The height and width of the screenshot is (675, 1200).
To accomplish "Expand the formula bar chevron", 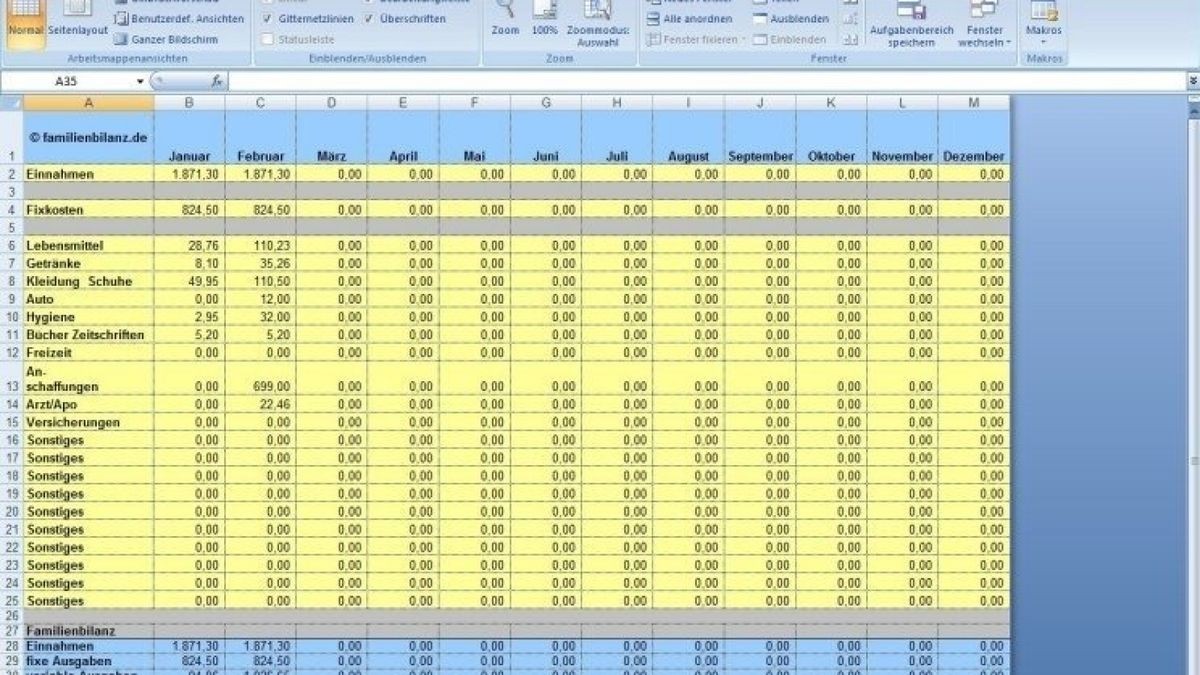I will [1192, 80].
